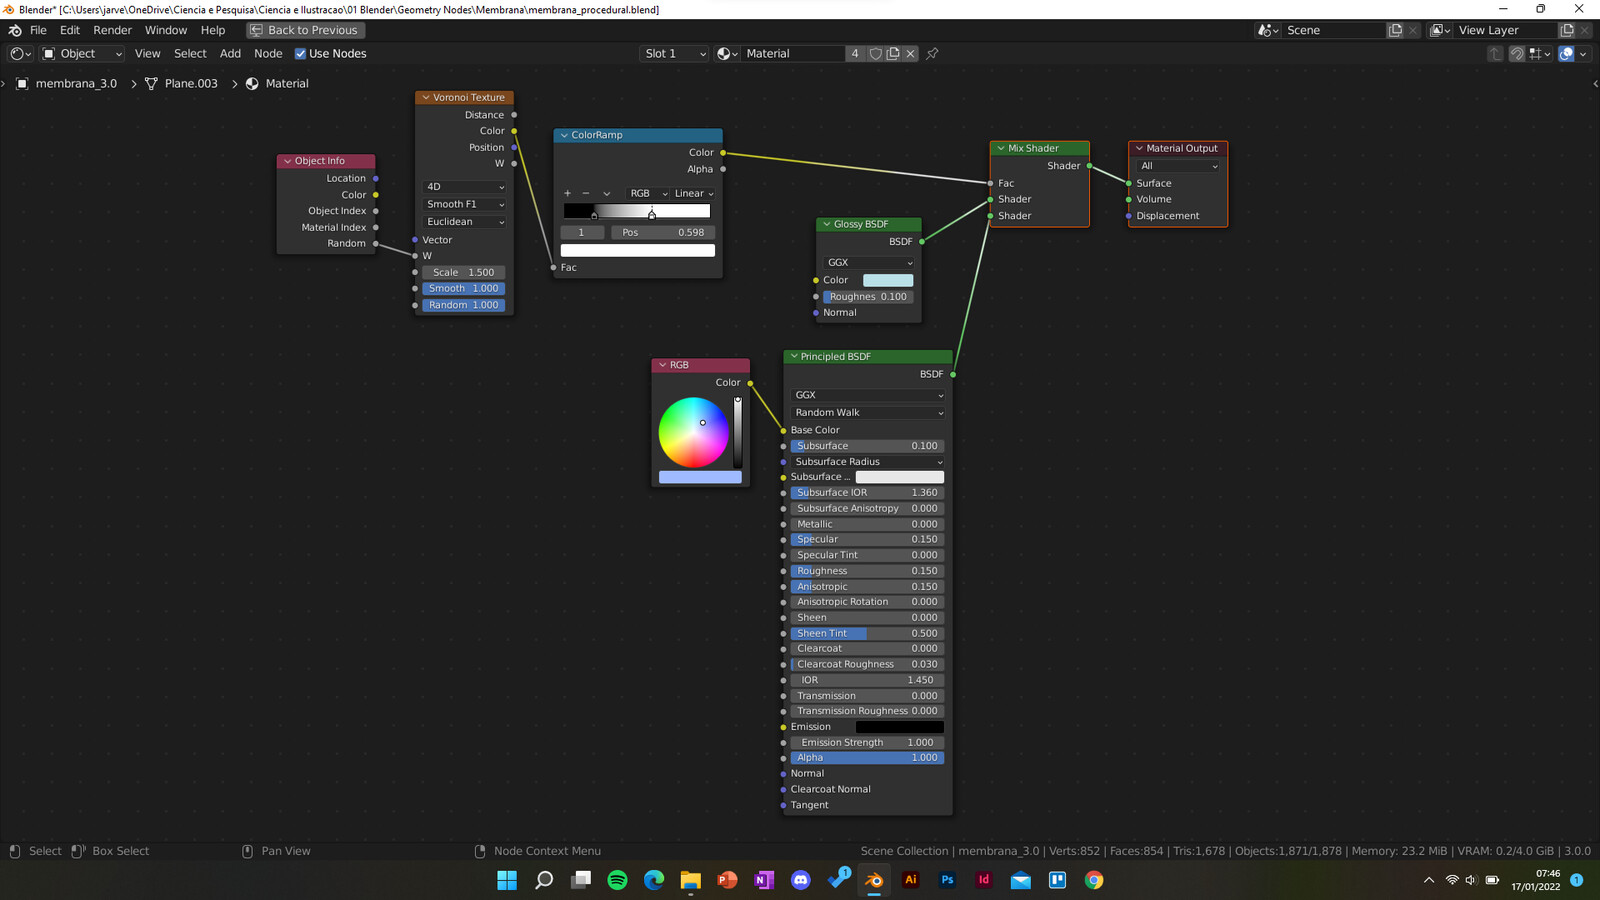Click the Glossy BSDF Color swatch

888,281
